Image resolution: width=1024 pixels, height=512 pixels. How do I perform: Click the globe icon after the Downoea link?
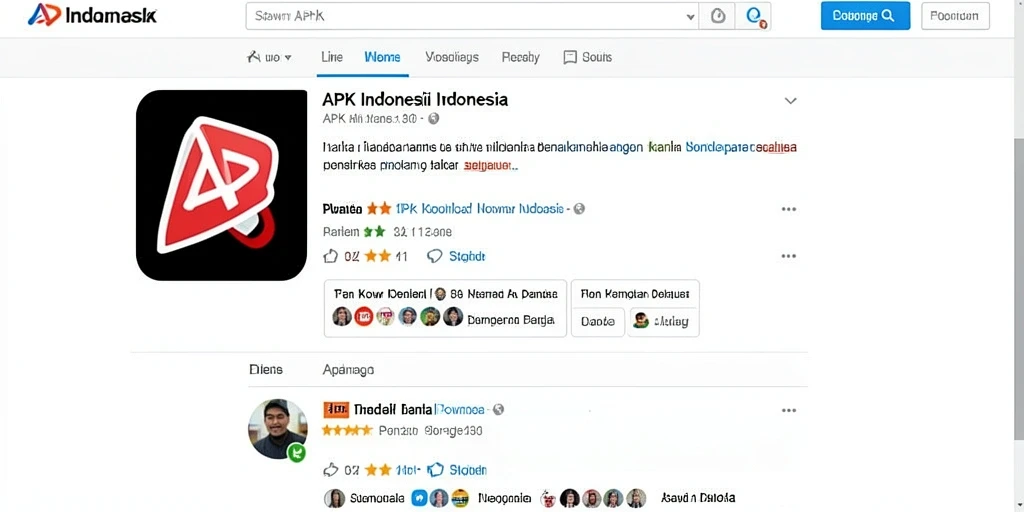pos(498,409)
